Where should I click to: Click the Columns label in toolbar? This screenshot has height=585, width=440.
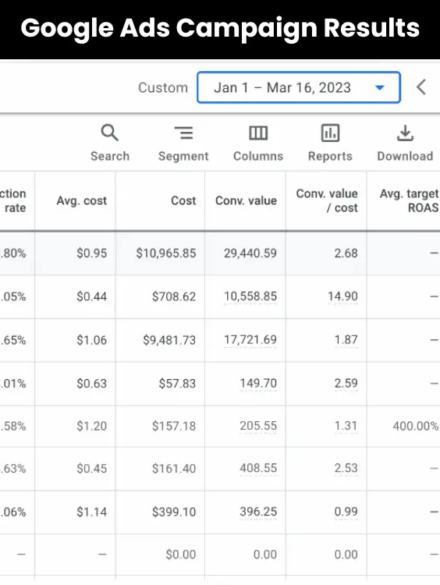[258, 156]
